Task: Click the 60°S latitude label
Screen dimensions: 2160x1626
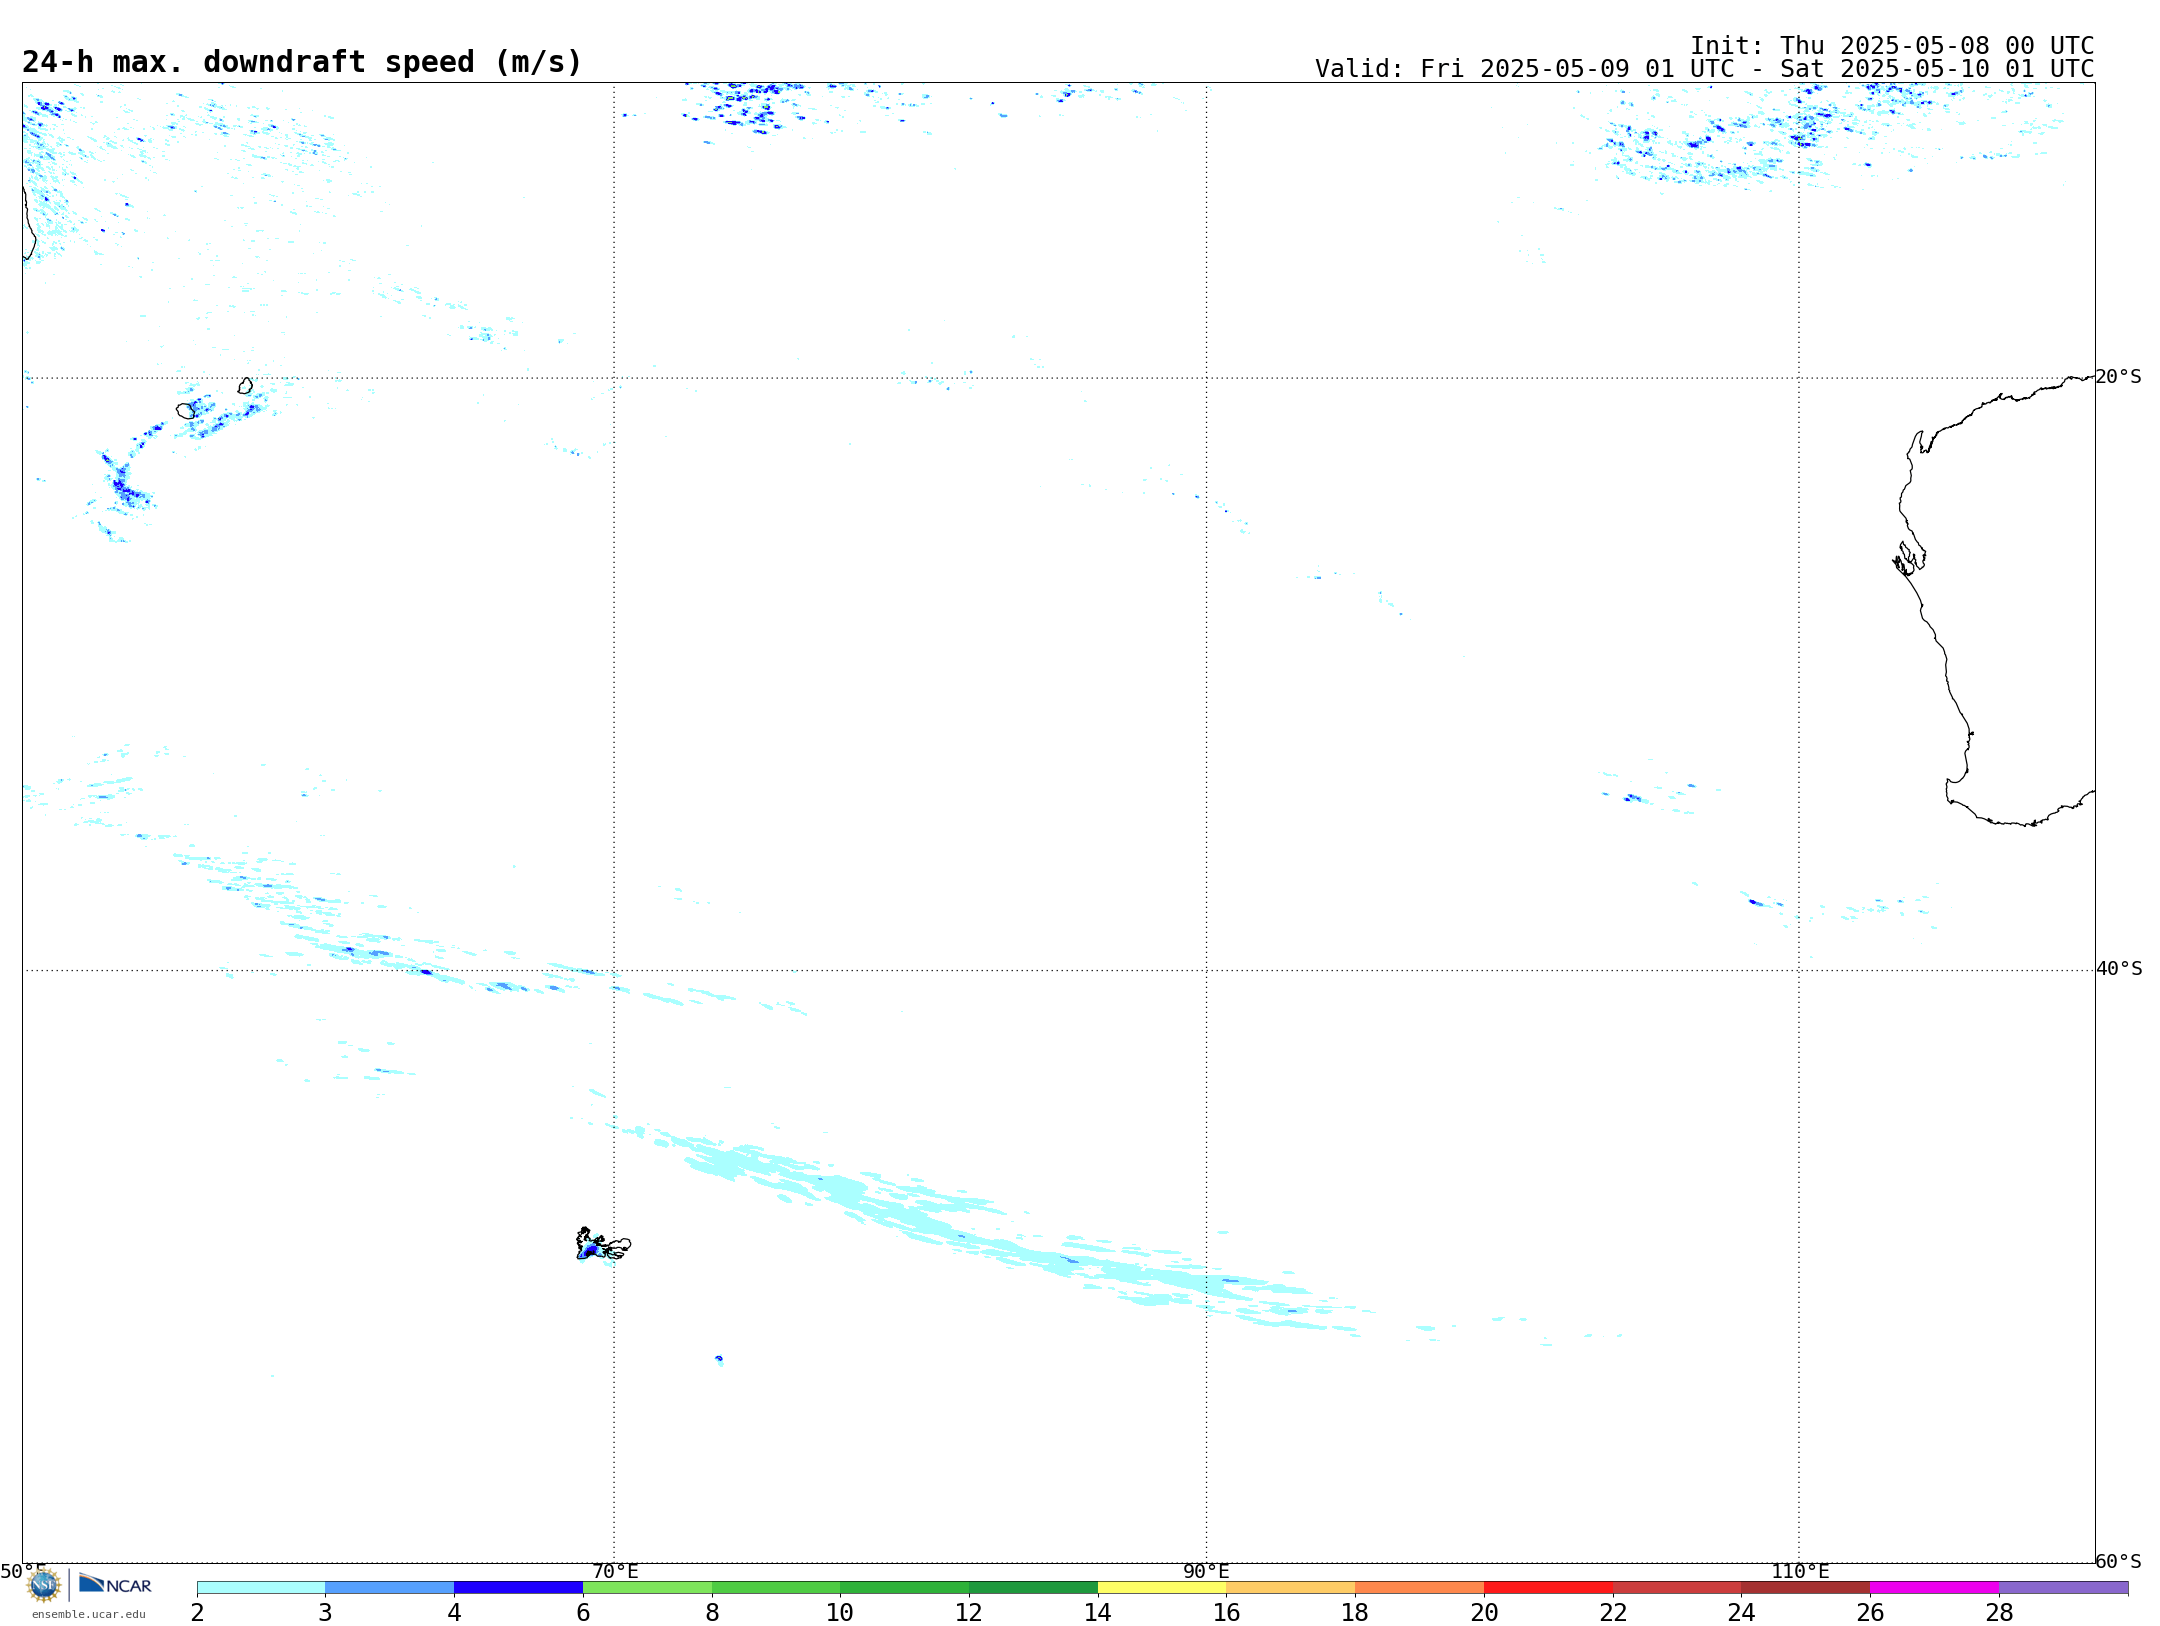Action: pyautogui.click(x=2118, y=1561)
